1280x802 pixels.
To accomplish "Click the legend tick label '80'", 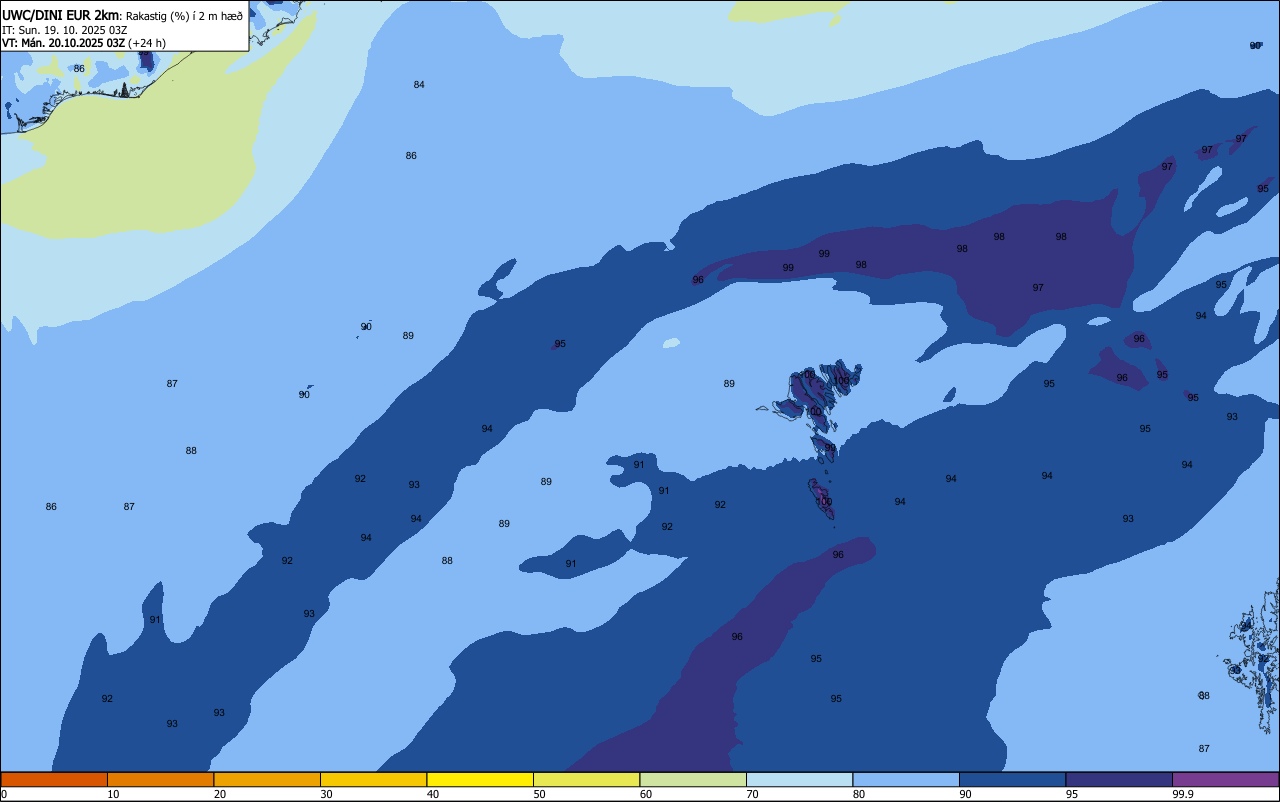I will pyautogui.click(x=859, y=794).
